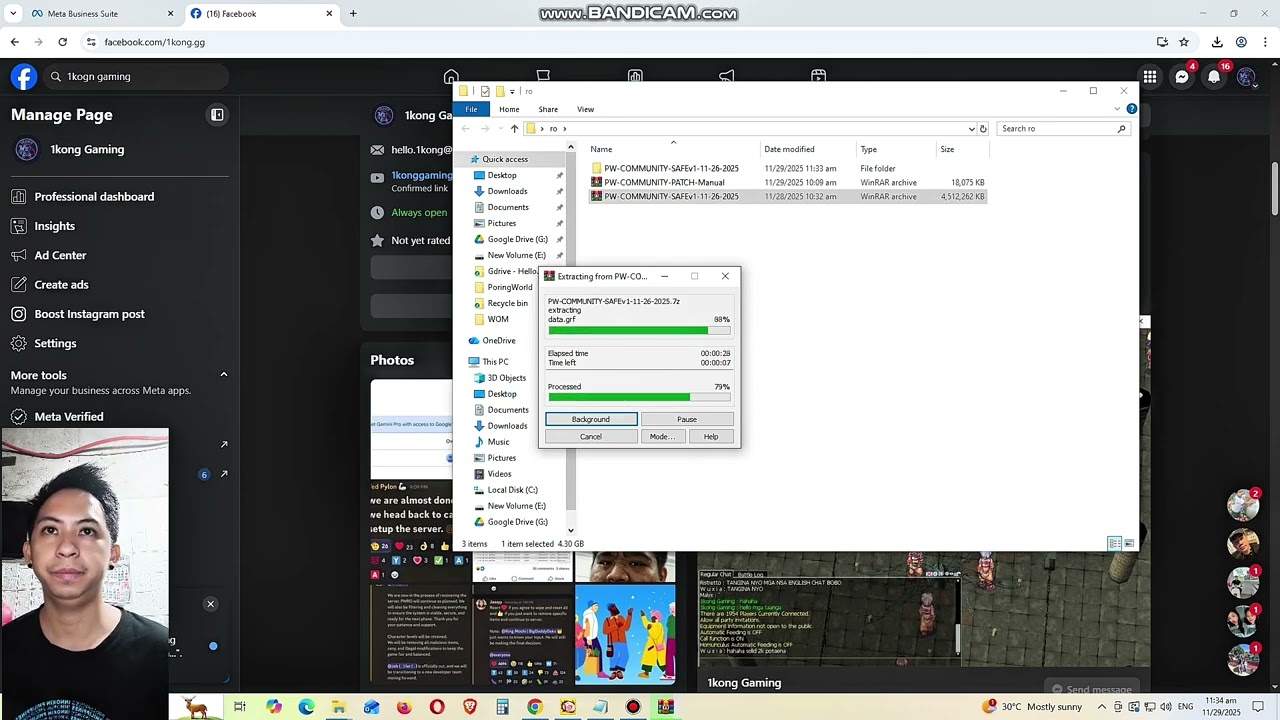Viewport: 1280px width, 720px height.
Task: Open the File tab in File Explorer
Action: [x=471, y=109]
